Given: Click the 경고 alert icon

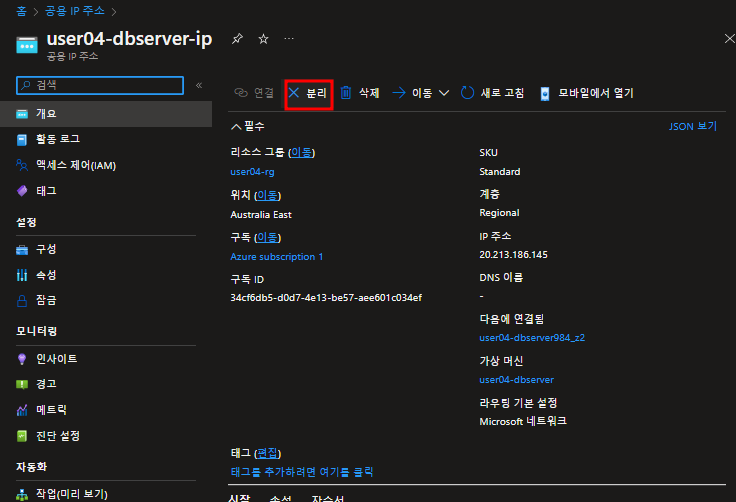Looking at the screenshot, I should 22,385.
